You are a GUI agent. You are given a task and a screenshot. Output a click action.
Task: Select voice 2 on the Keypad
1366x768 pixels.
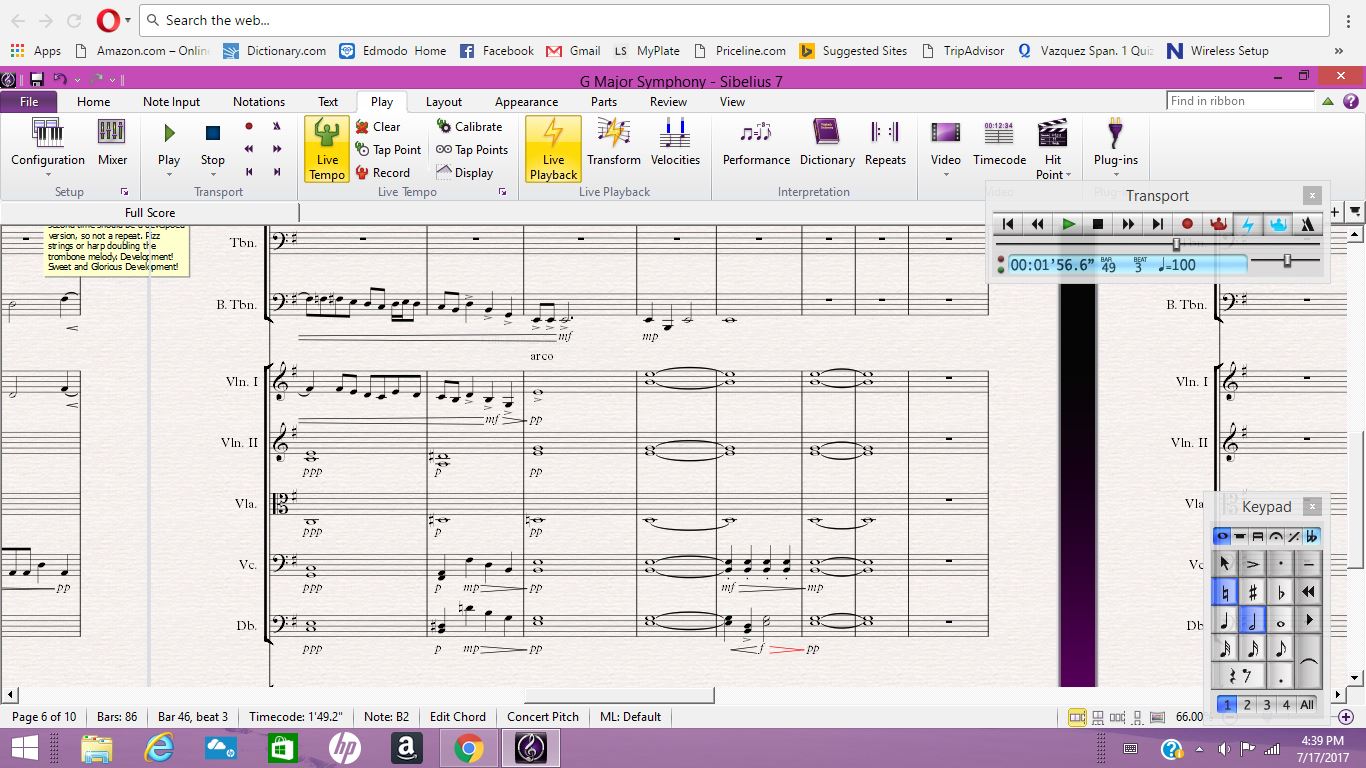pos(1247,704)
